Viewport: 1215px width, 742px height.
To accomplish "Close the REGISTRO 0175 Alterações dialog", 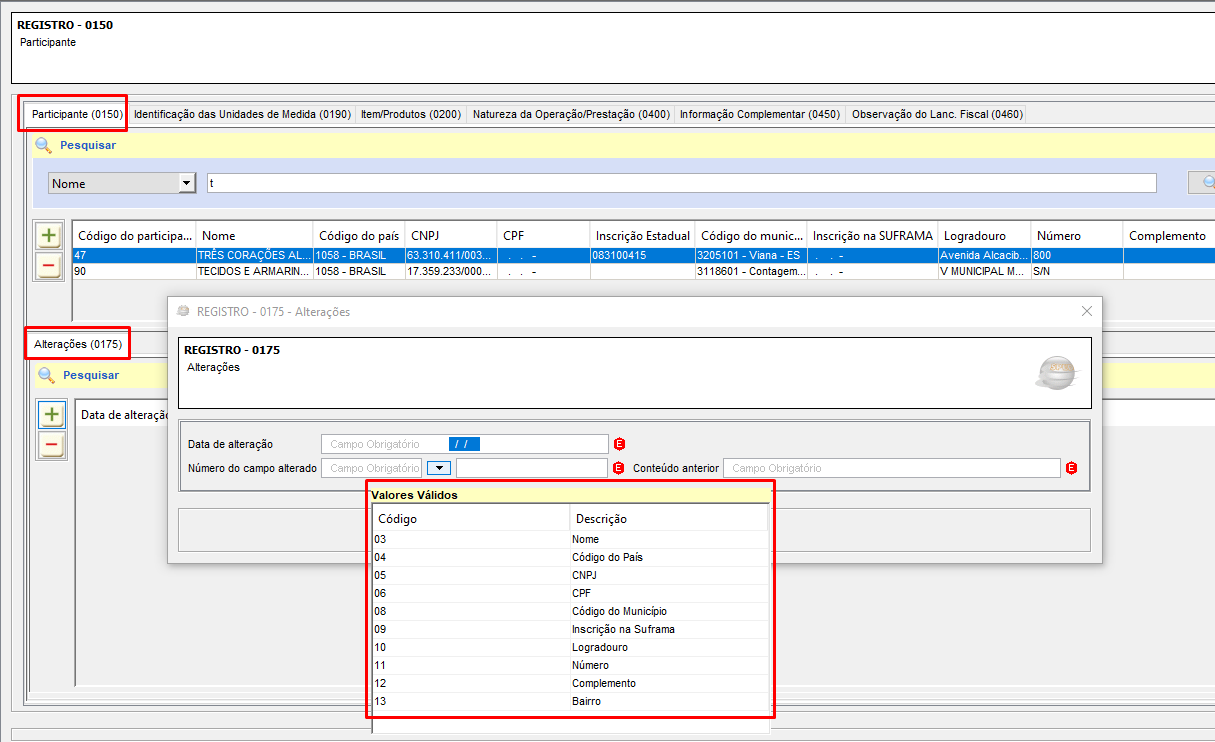I will (1087, 311).
